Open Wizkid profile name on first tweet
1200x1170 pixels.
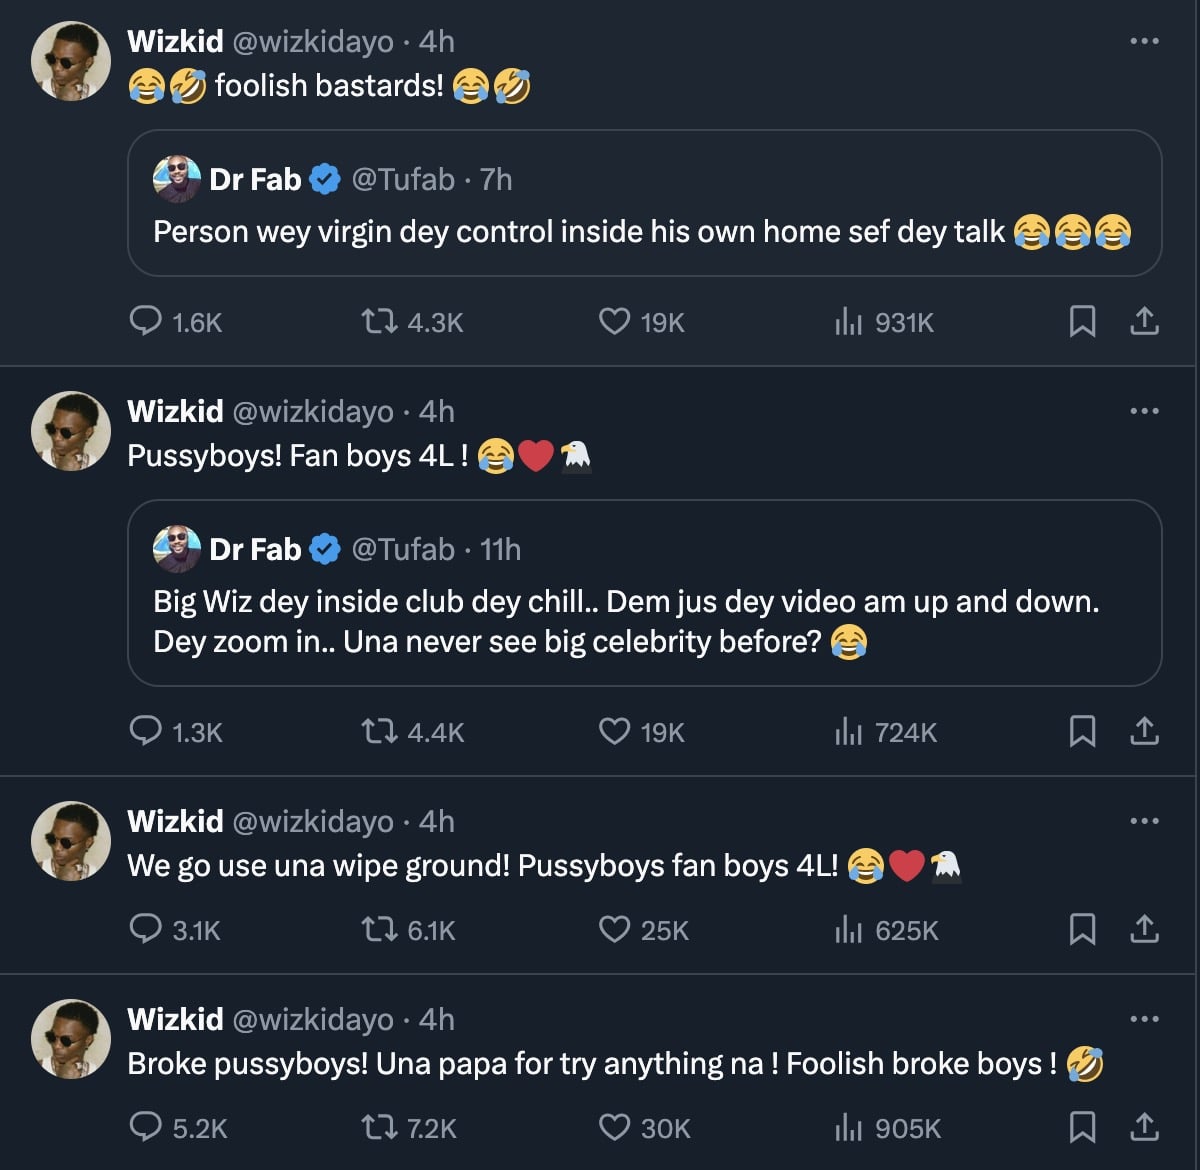175,41
